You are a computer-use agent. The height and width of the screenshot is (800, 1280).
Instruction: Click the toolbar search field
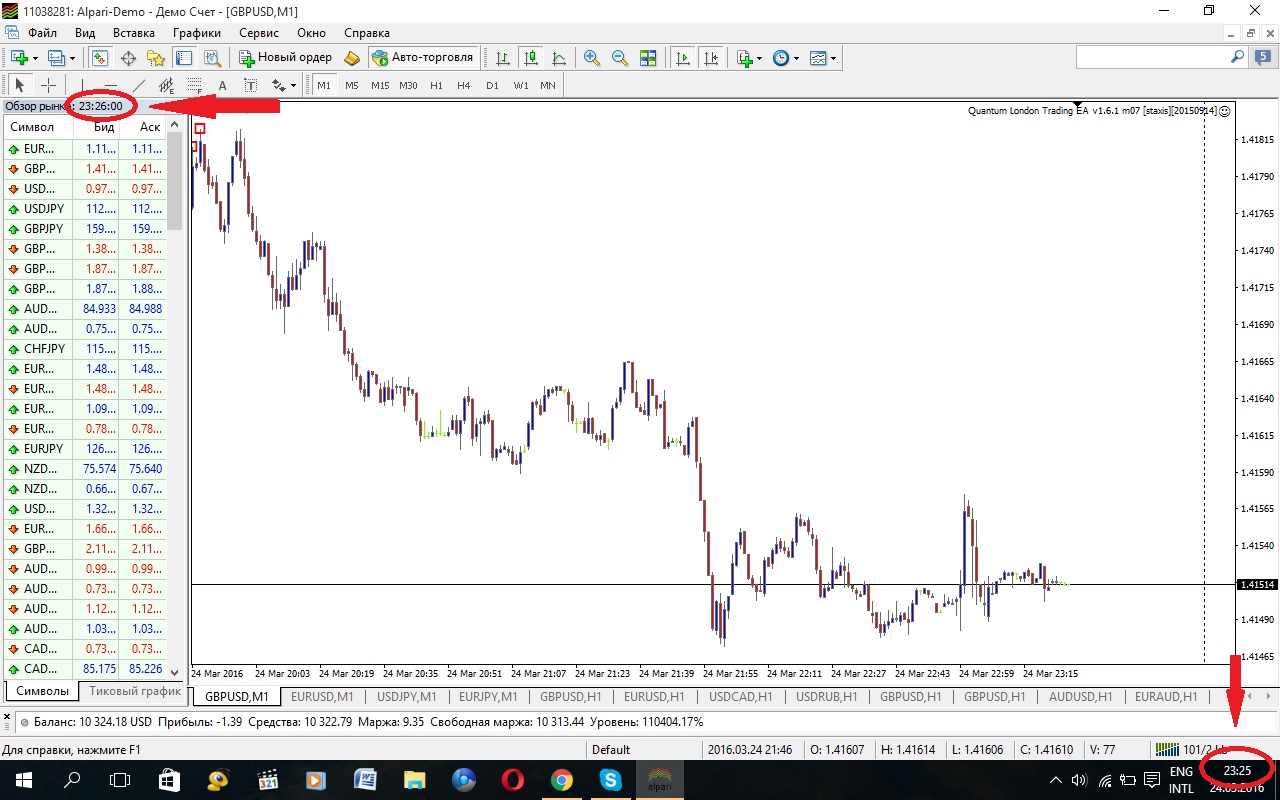[1160, 58]
